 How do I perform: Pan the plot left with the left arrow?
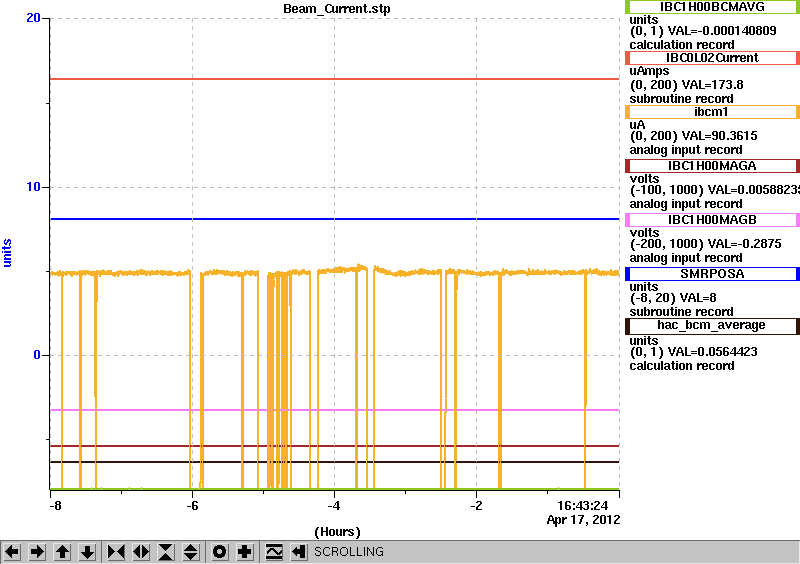point(12,552)
